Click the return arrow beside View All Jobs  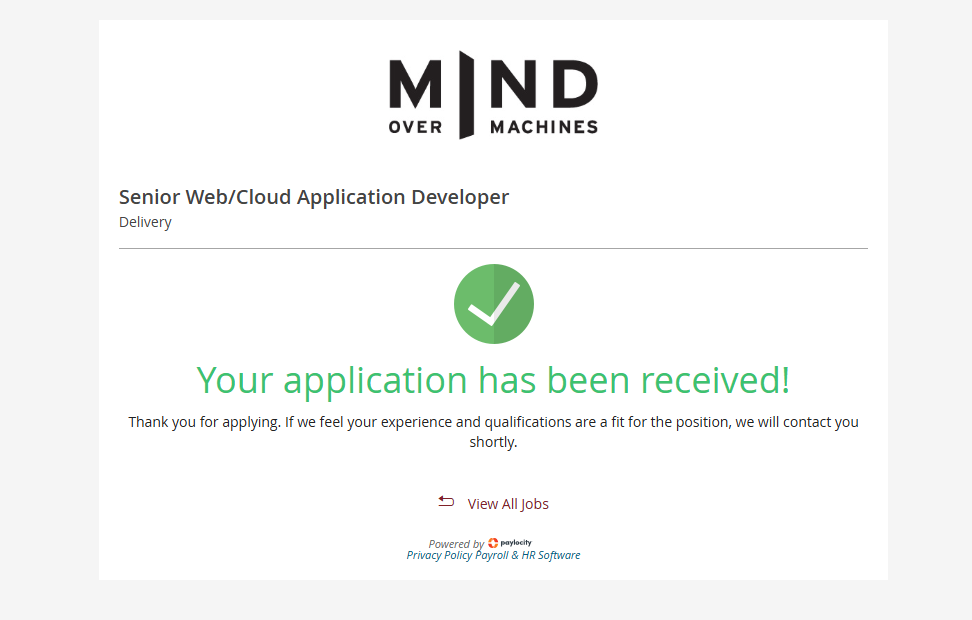446,502
